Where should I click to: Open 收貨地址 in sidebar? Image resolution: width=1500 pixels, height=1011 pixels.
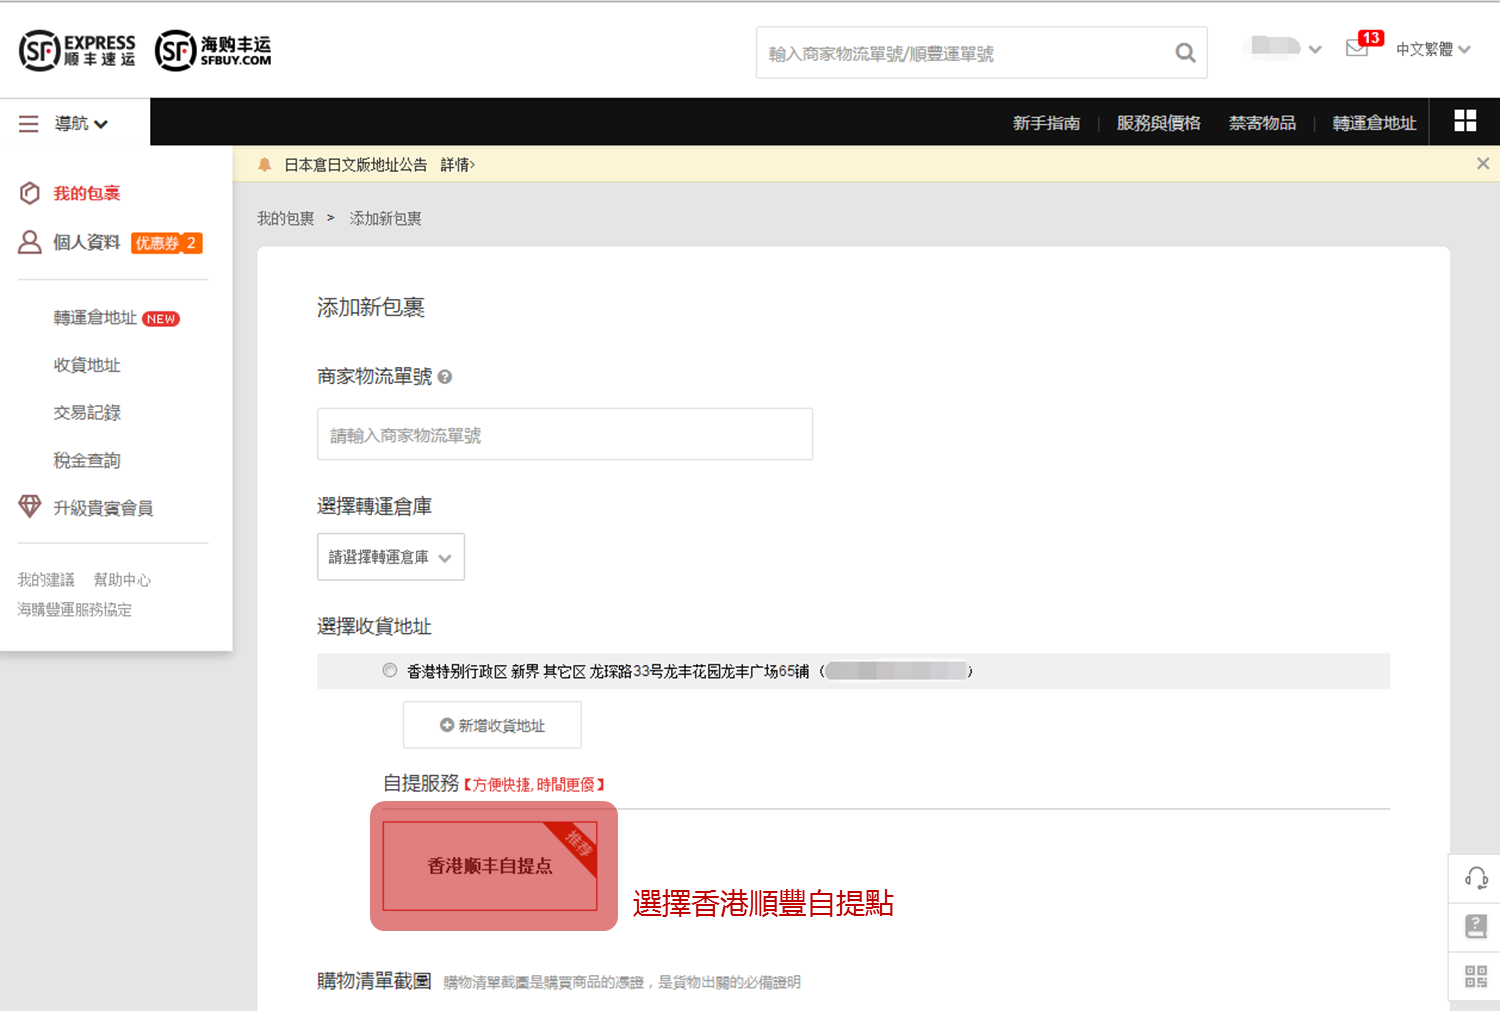(87, 365)
